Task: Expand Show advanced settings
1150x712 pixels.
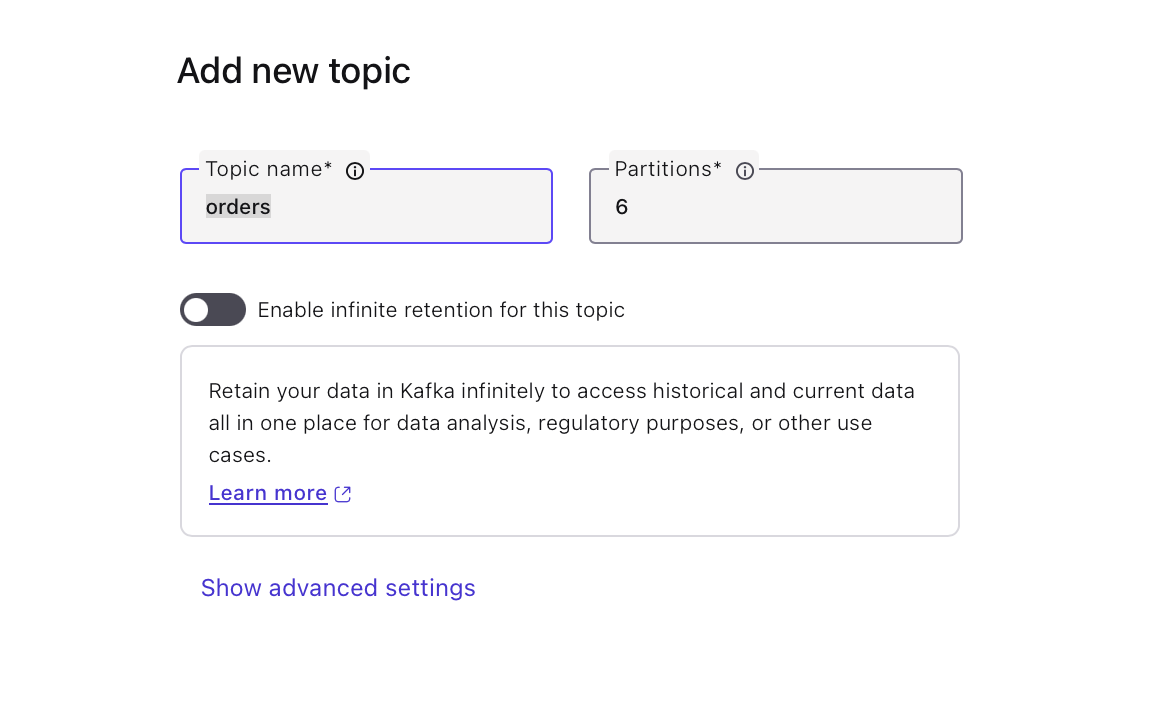Action: pyautogui.click(x=338, y=588)
